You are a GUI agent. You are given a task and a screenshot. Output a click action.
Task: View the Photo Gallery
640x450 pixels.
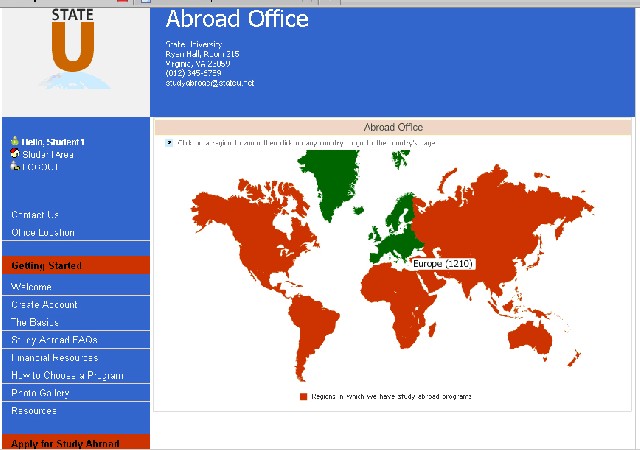(39, 393)
